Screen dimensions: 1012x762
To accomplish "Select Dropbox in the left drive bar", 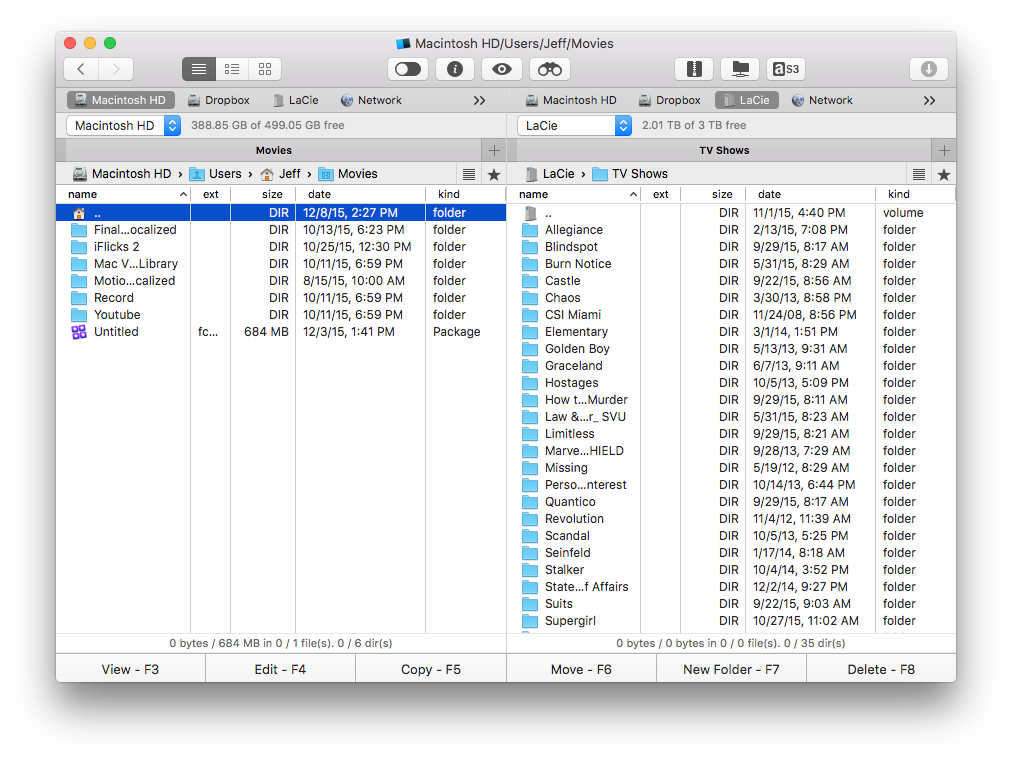I will click(219, 100).
